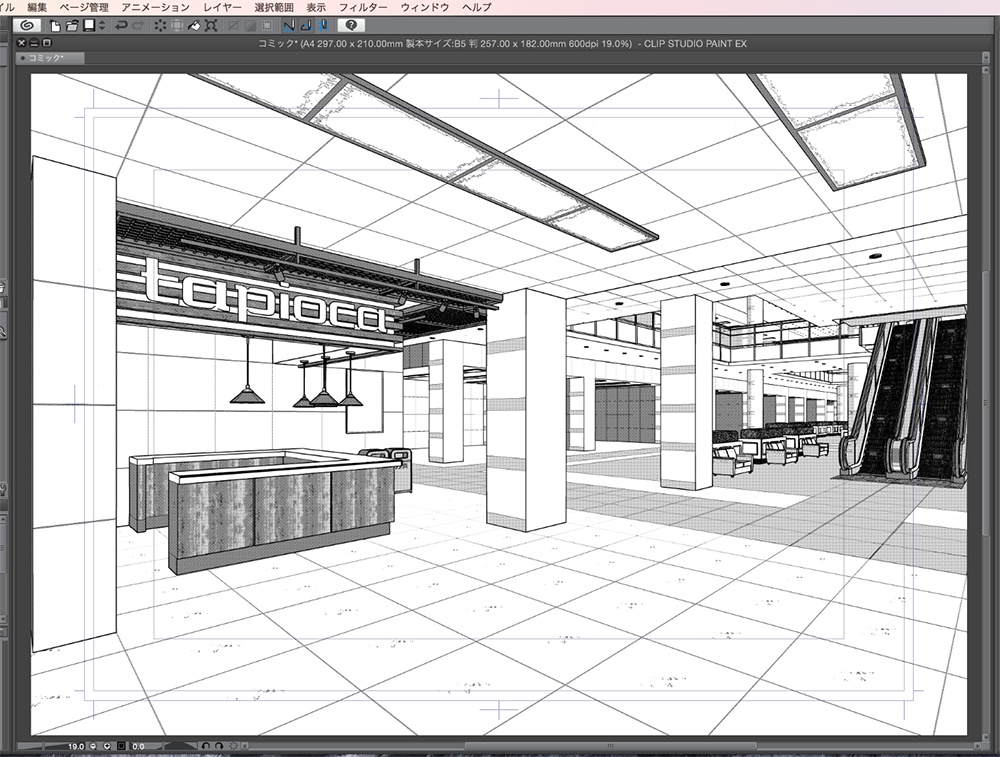This screenshot has height=757, width=1000.
Task: Click the zoom in button in status bar
Action: click(107, 746)
